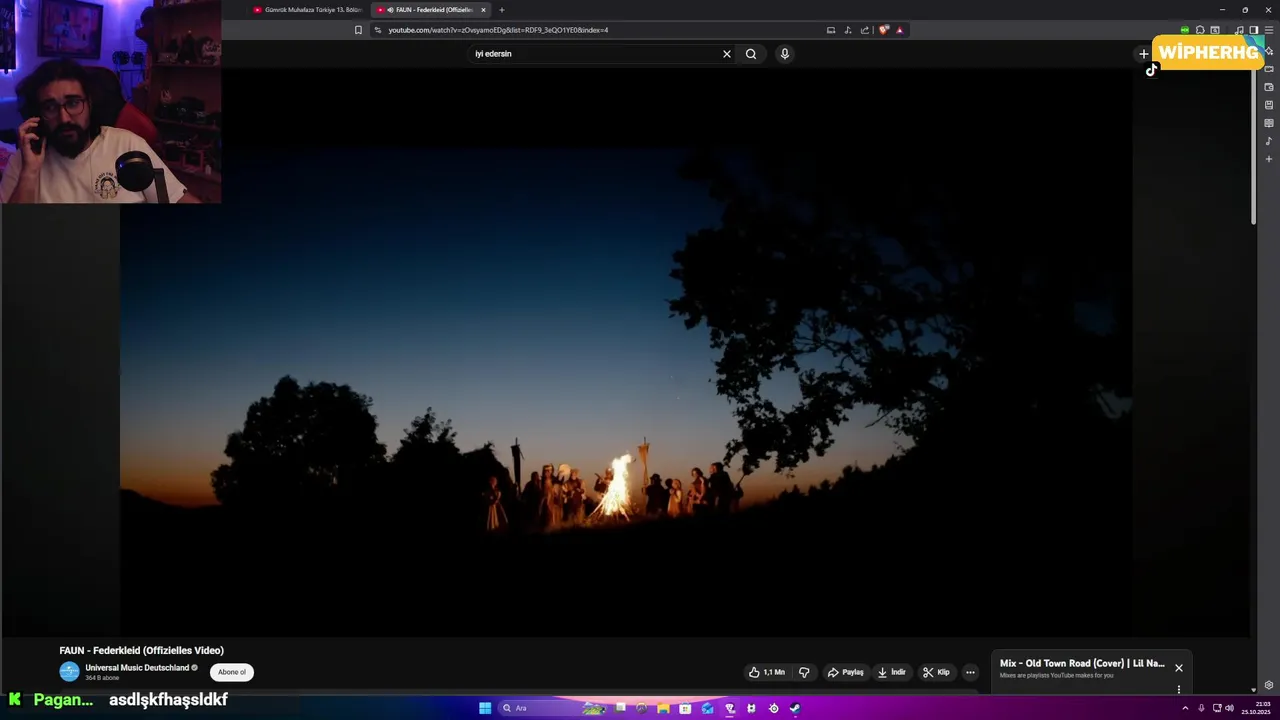Click YouTube create plus button
Screen dimensions: 1280x720
click(x=1144, y=54)
